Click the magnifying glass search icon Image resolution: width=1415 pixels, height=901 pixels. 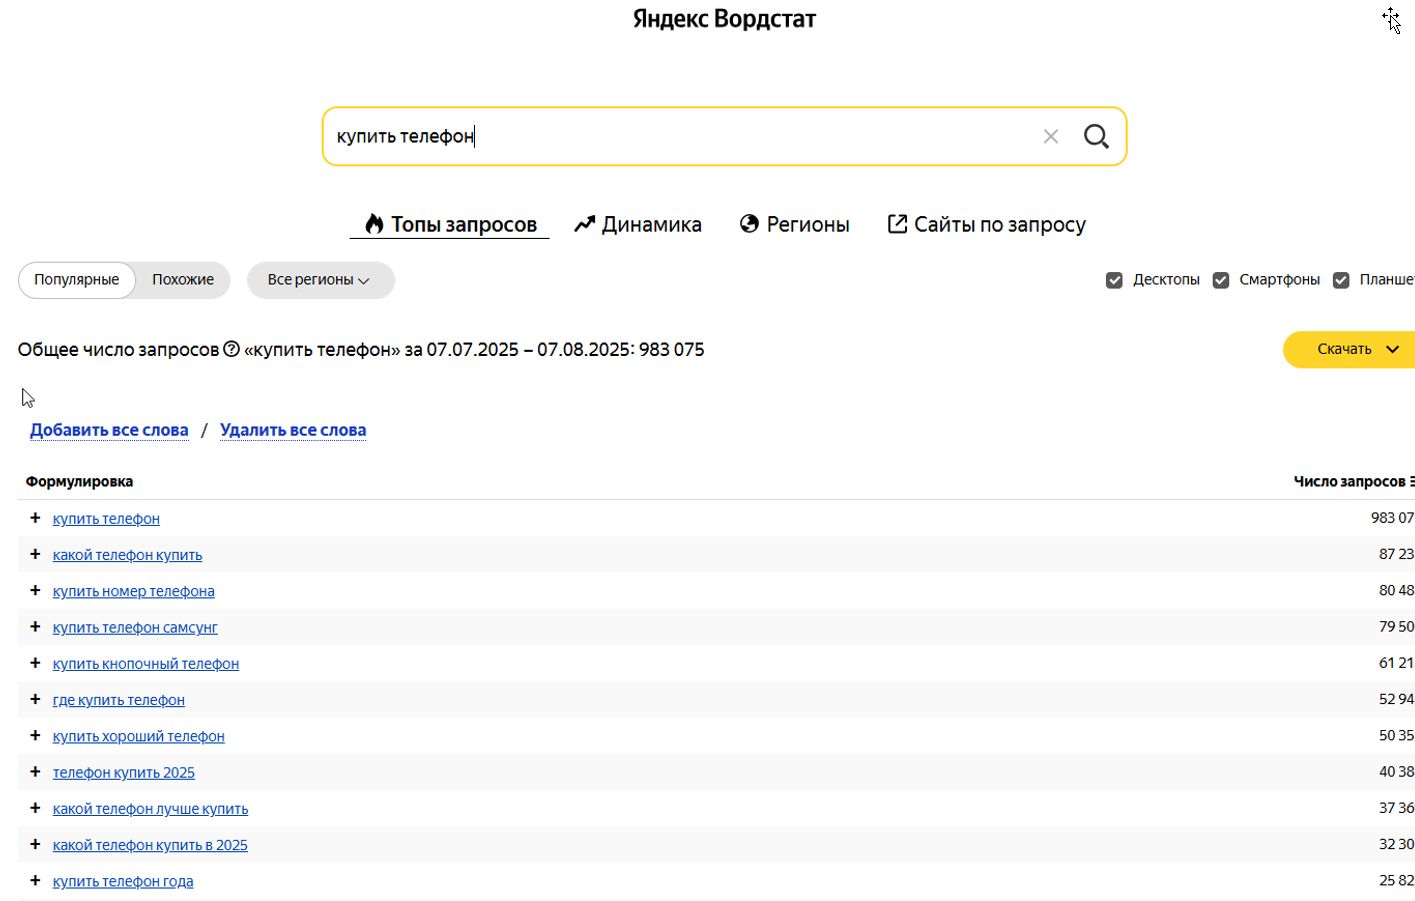[x=1096, y=137]
